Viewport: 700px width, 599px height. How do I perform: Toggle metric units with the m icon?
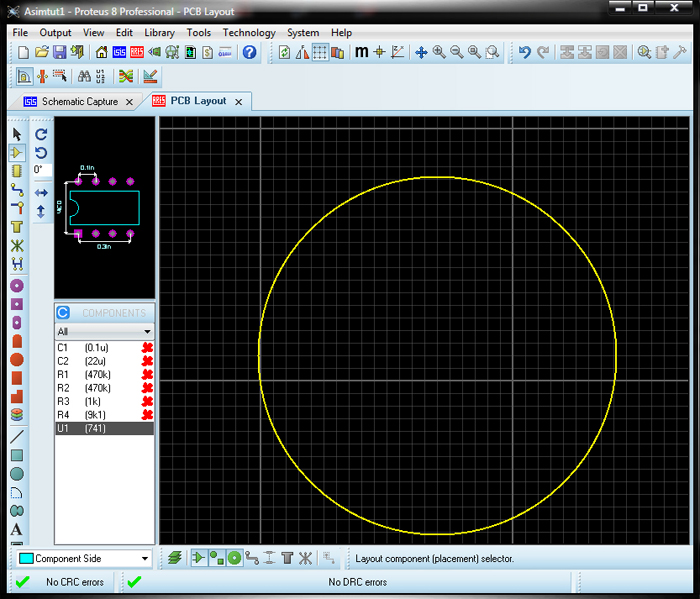point(362,53)
